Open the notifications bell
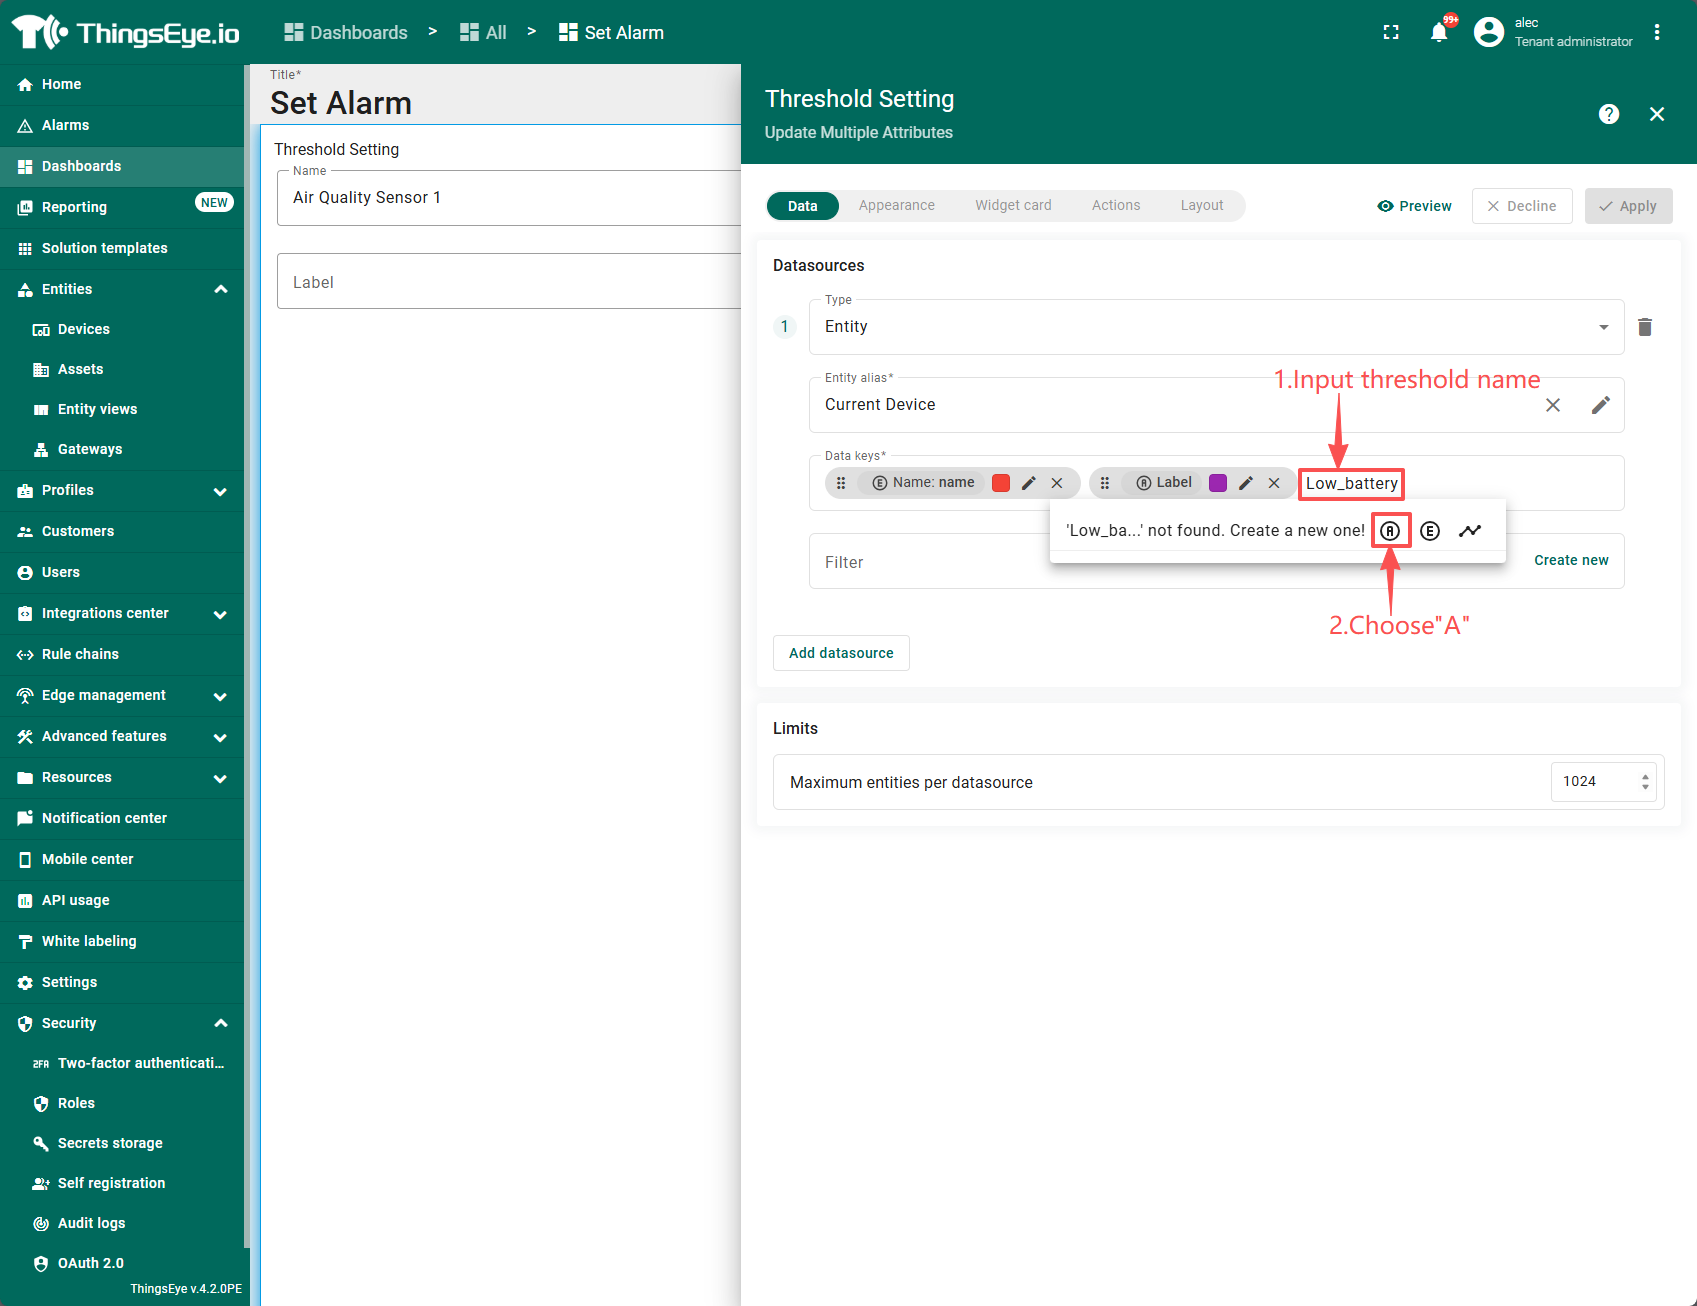This screenshot has width=1697, height=1306. point(1439,33)
